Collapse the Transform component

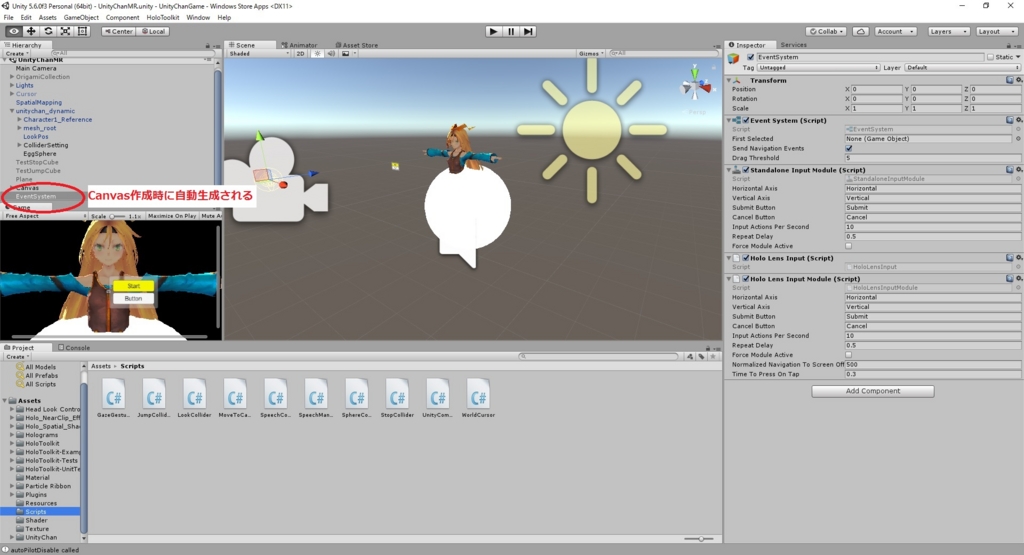[729, 80]
